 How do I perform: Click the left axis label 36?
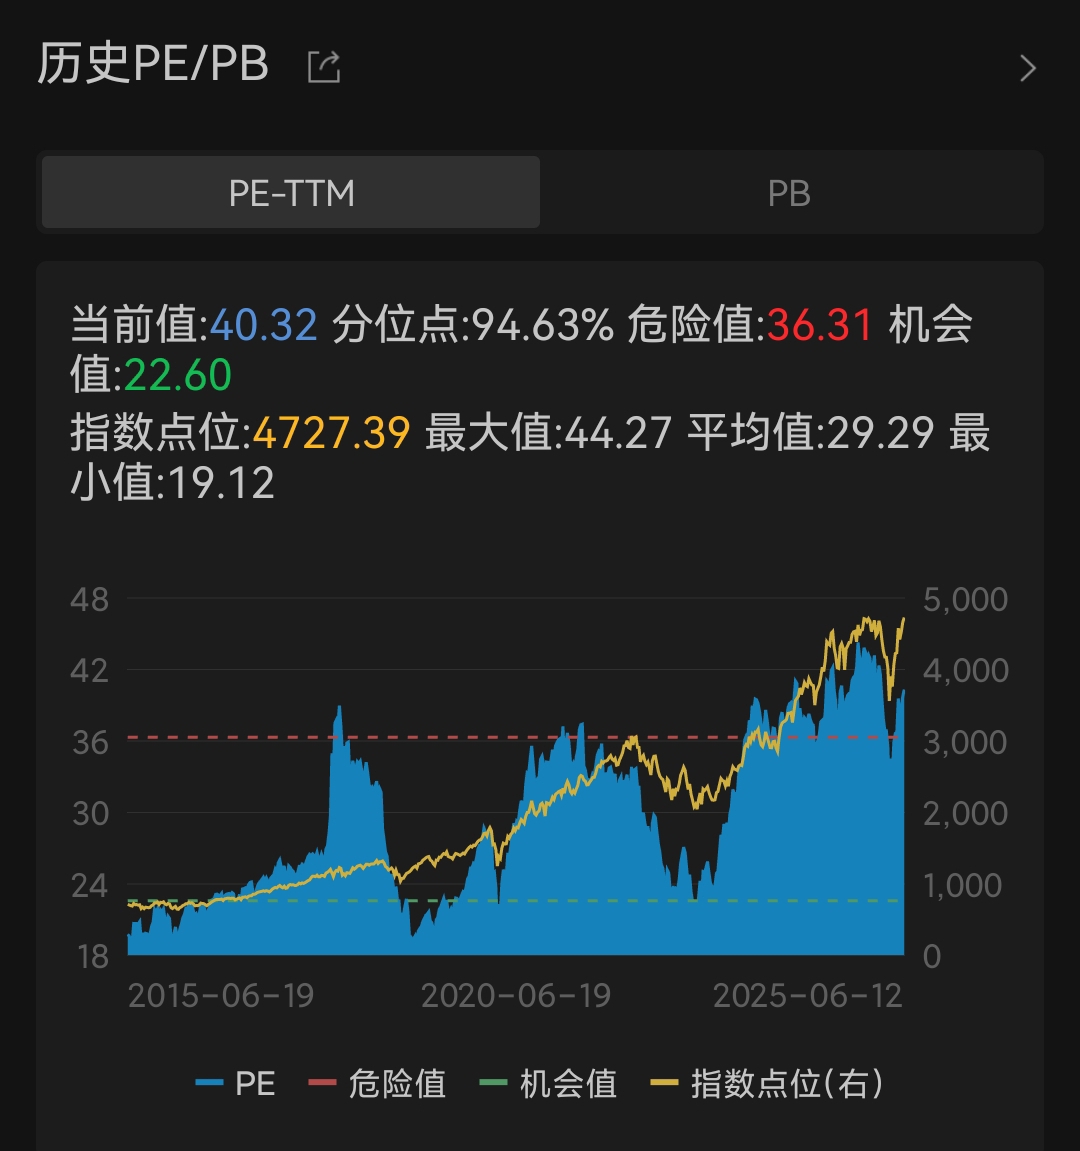pos(90,743)
